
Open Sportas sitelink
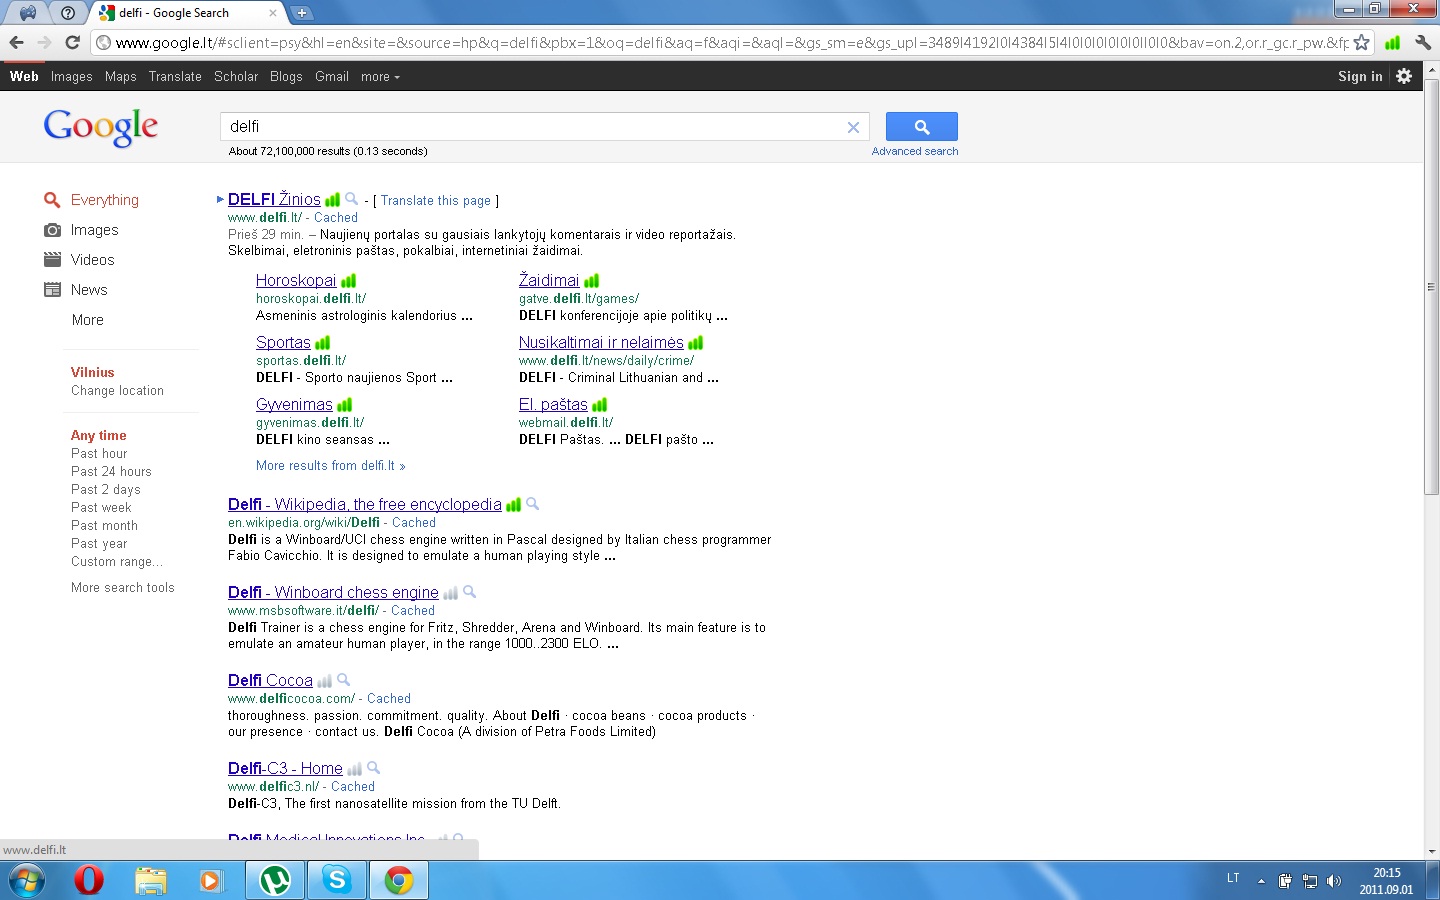[283, 342]
